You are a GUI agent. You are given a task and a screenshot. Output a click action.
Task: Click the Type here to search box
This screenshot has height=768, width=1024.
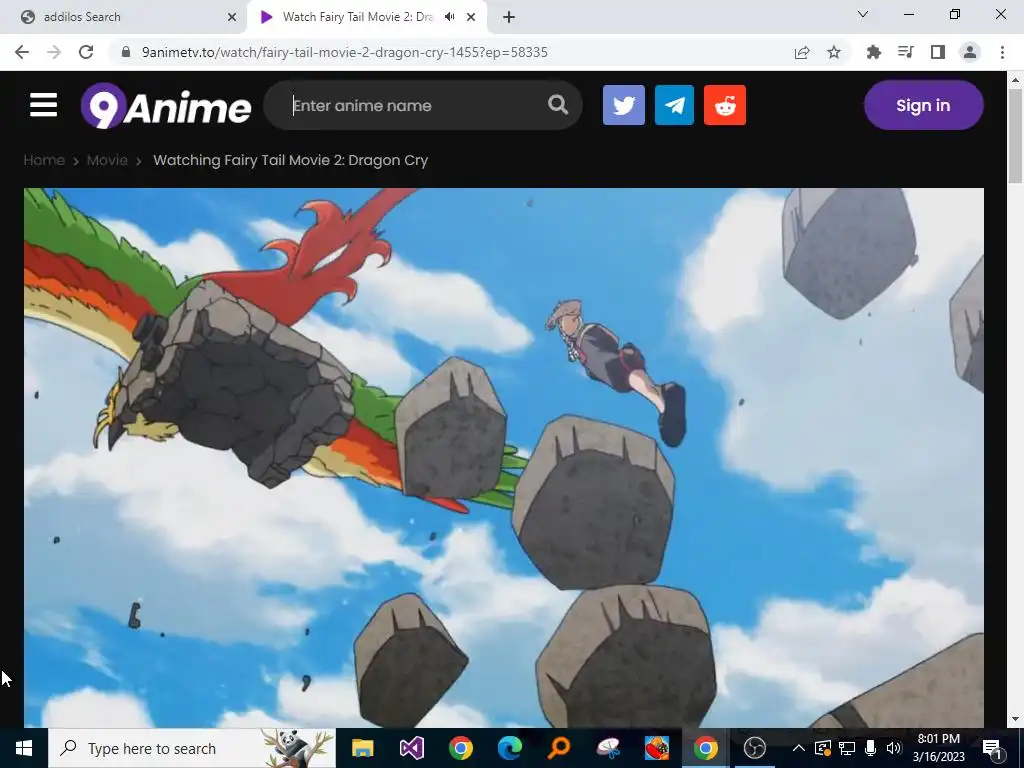tap(191, 748)
